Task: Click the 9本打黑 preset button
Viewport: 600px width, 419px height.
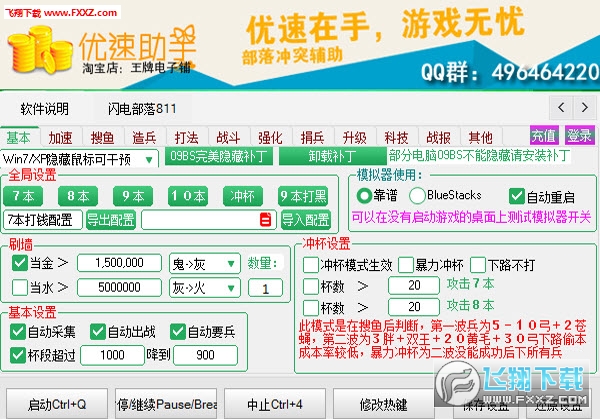Action: 303,196
